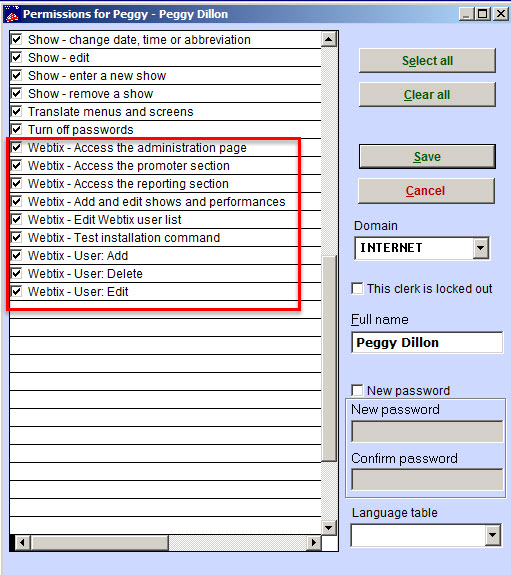This screenshot has width=511, height=575.
Task: Open the Domain INTERNET dropdown
Action: click(481, 248)
